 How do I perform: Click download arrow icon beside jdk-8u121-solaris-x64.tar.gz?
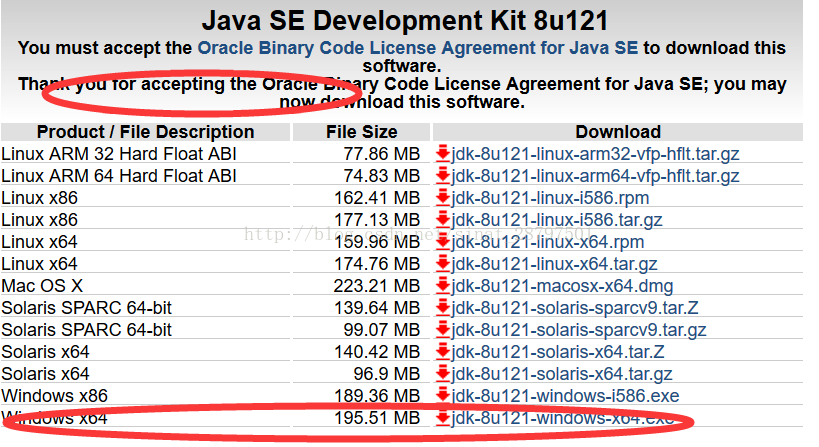pos(443,373)
